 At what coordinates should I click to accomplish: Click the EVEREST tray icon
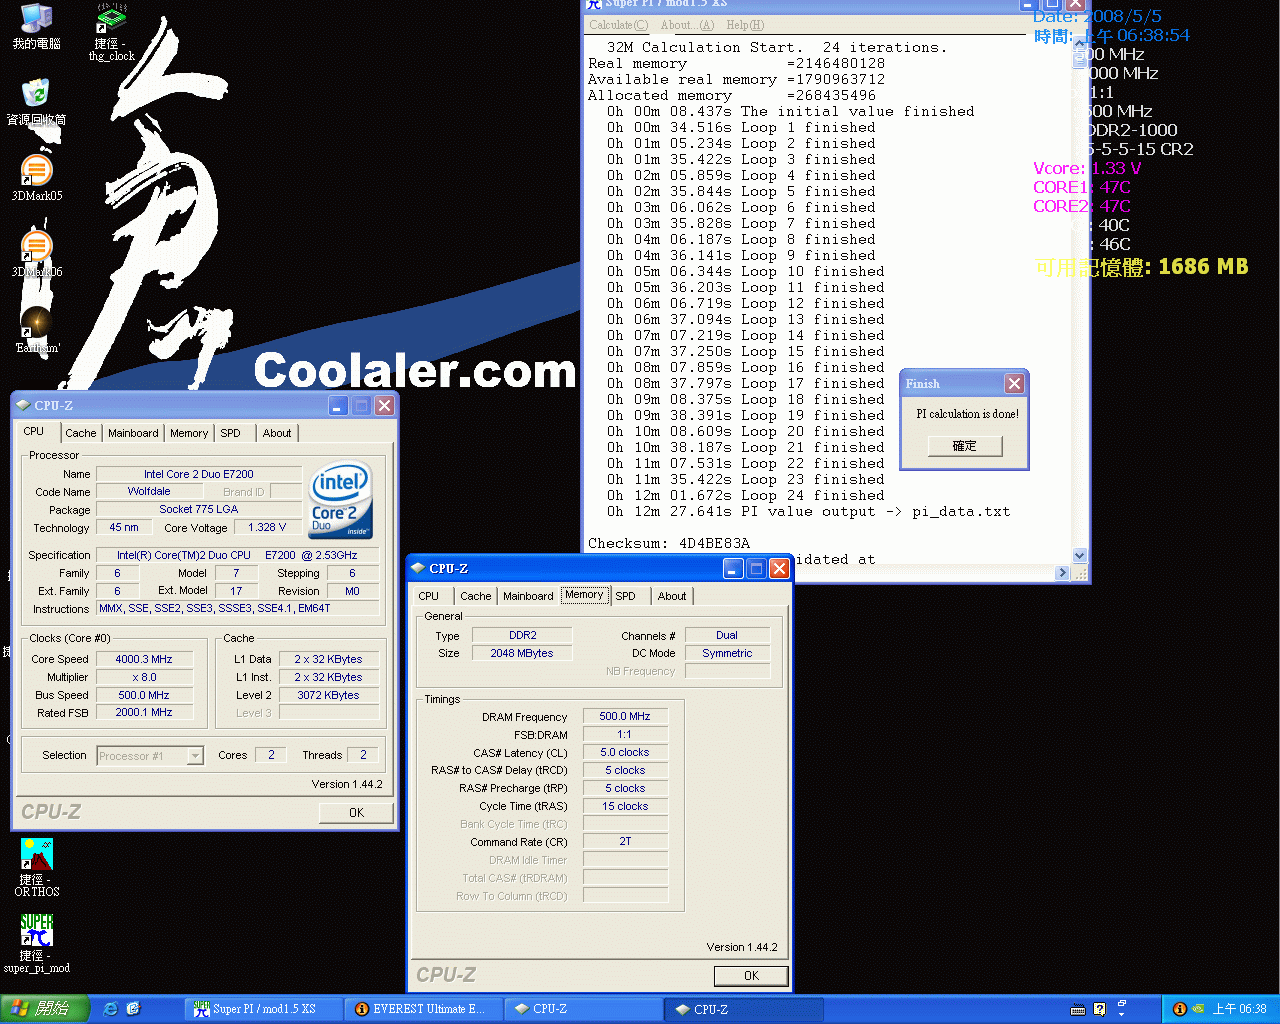(x=1179, y=1009)
